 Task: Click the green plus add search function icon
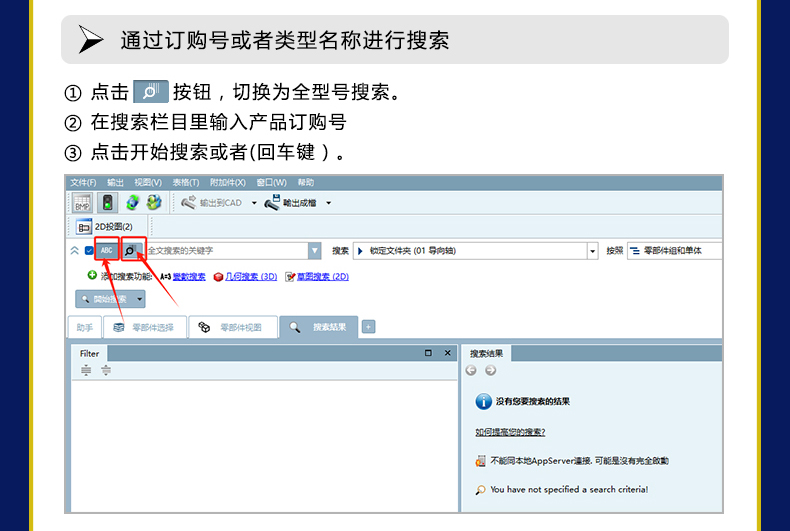click(92, 275)
